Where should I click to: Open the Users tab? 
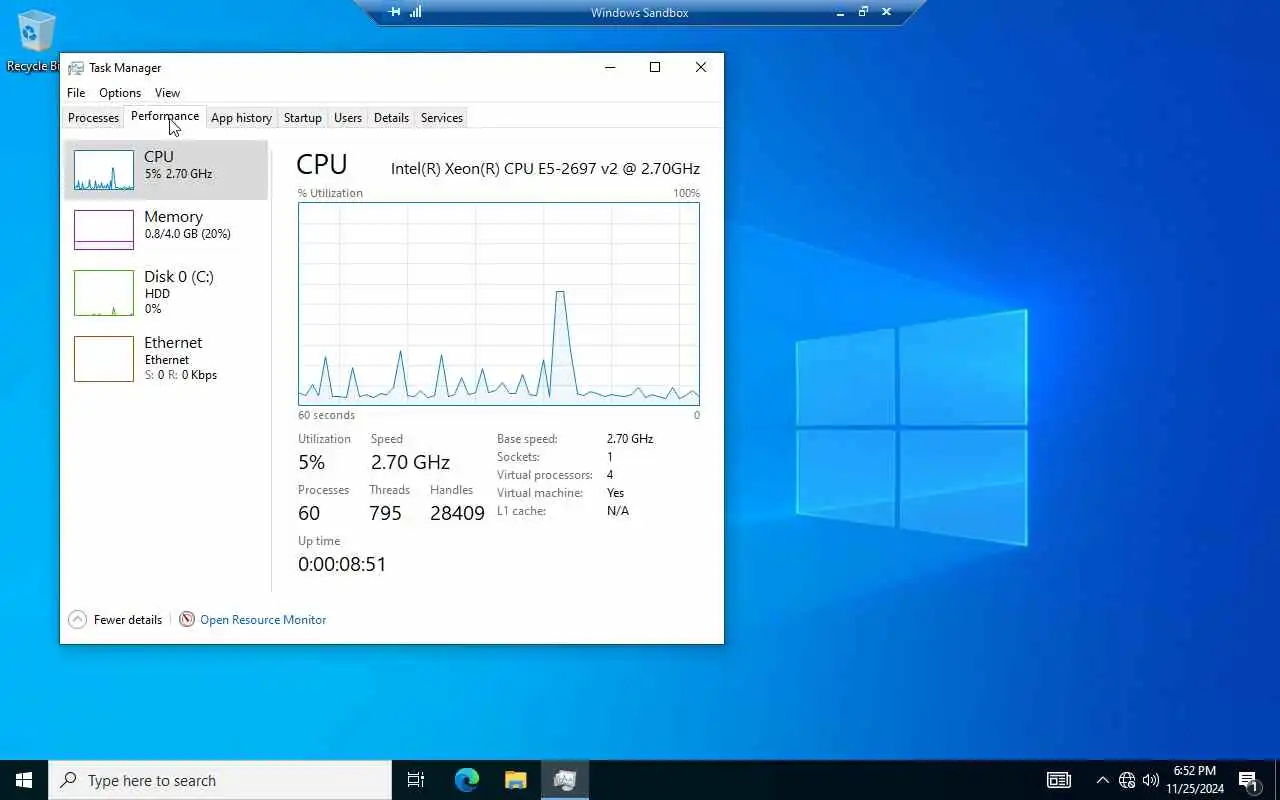348,118
